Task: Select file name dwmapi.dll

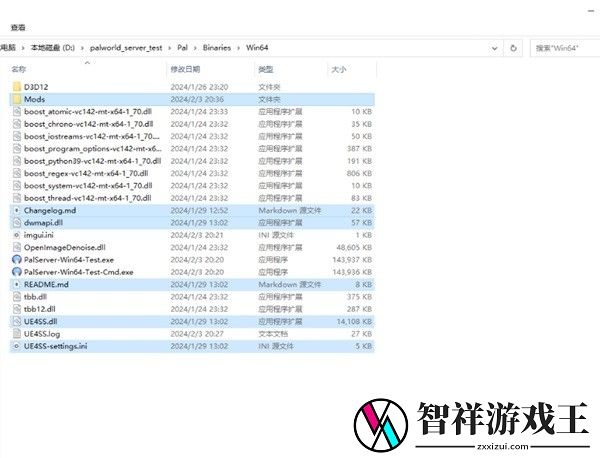Action: (x=43, y=223)
